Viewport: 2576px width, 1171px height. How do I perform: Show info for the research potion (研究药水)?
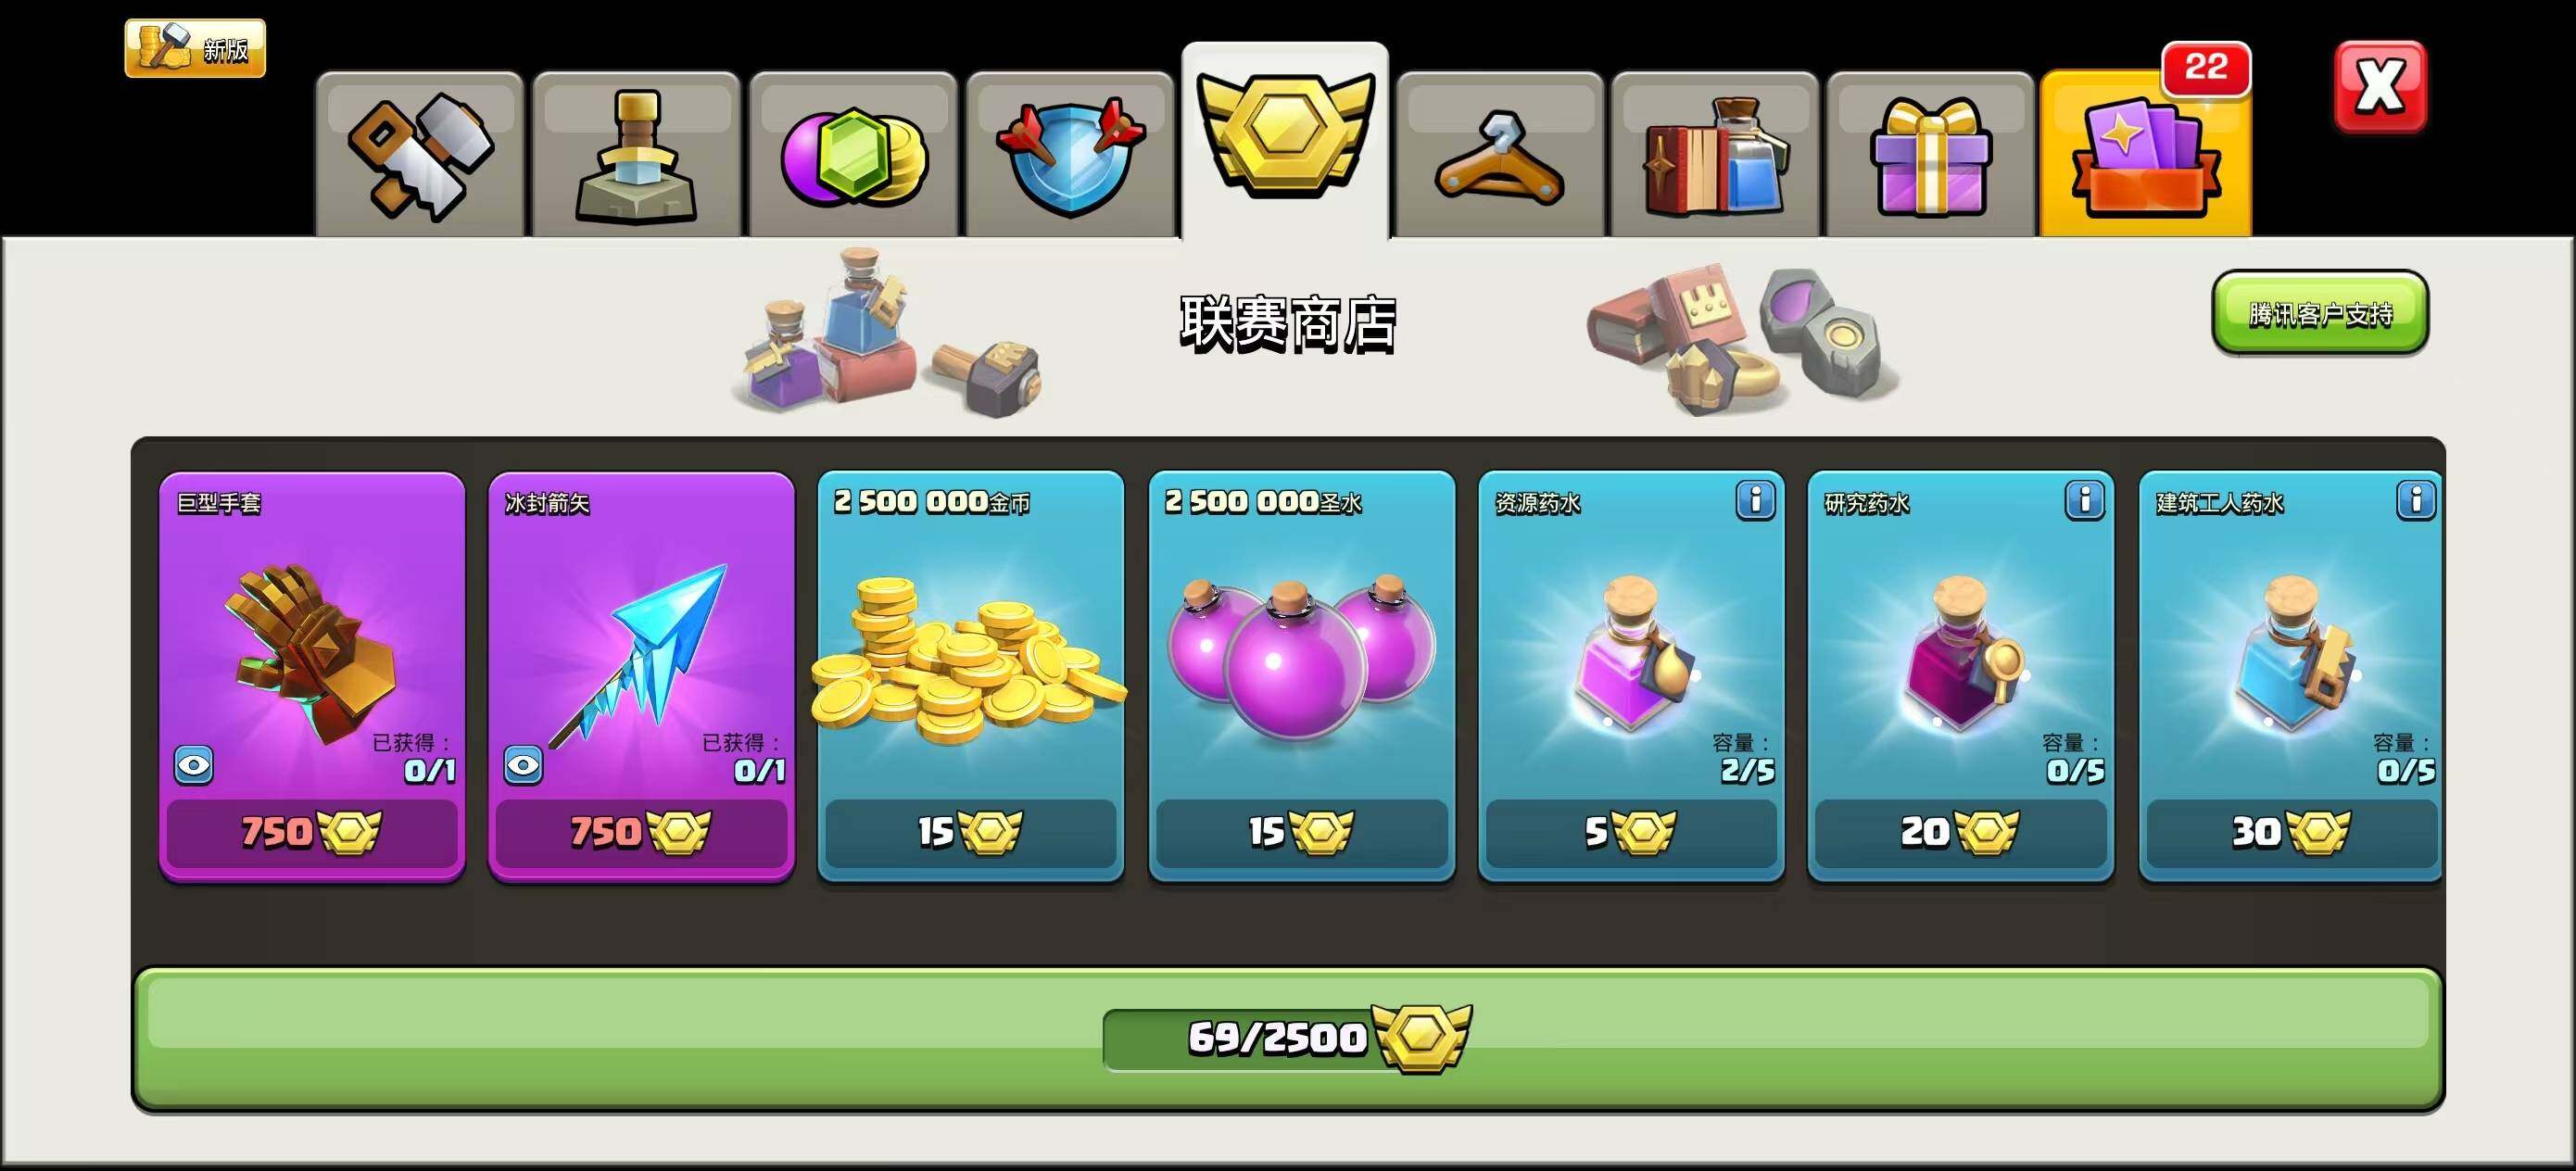[2085, 500]
